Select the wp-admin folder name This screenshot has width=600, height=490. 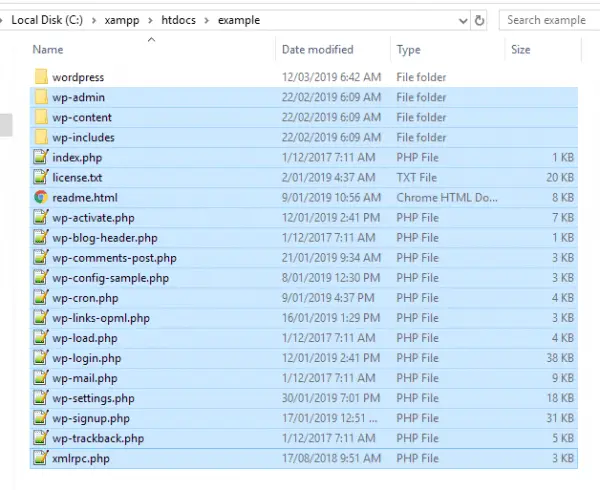[x=78, y=97]
